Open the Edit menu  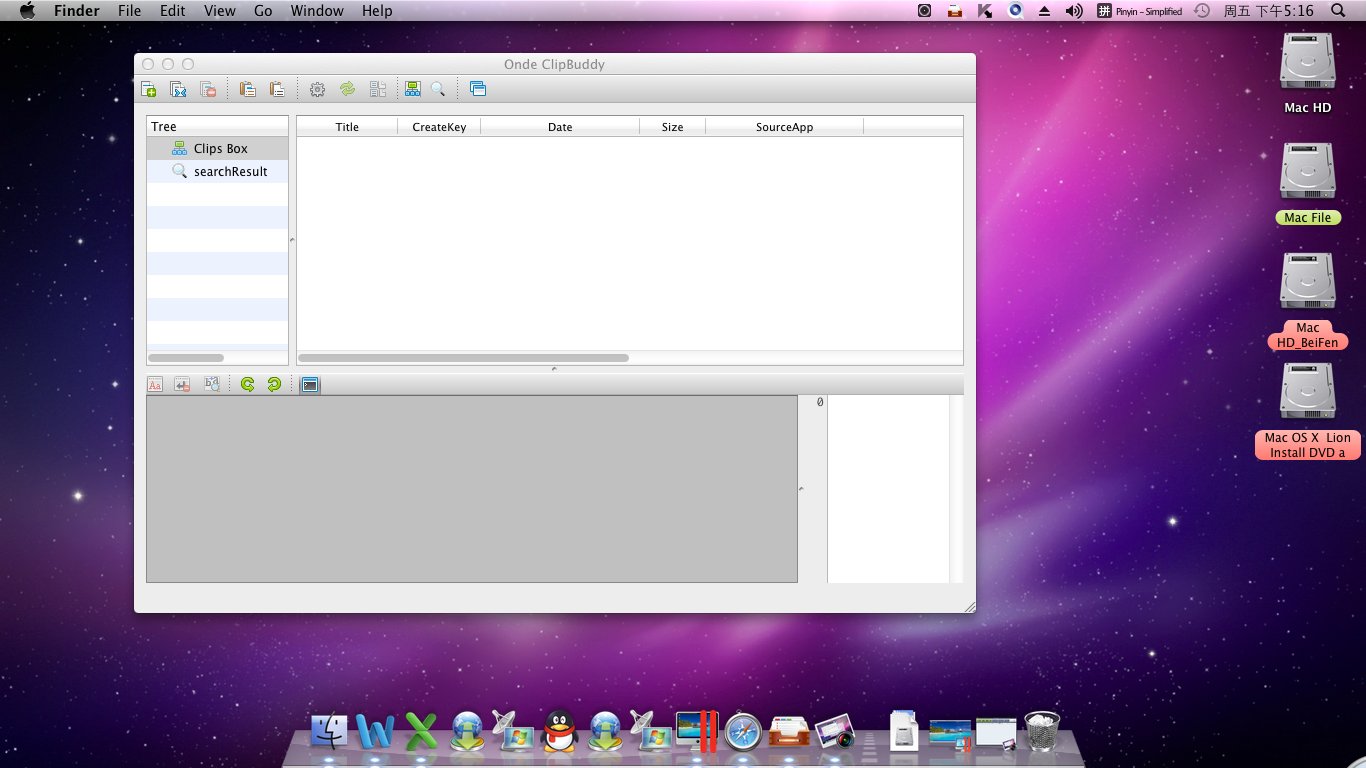[173, 11]
